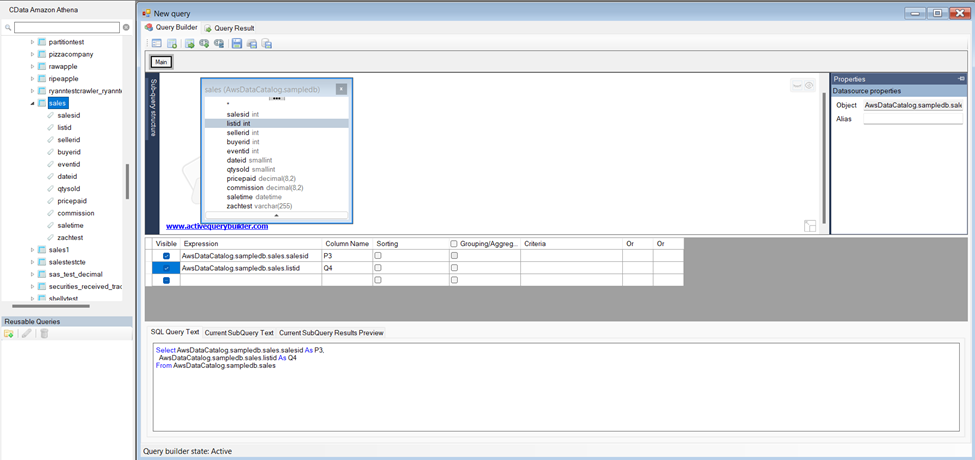This screenshot has width=975, height=460.
Task: Expand the sales1 table tree node
Action: coord(32,249)
